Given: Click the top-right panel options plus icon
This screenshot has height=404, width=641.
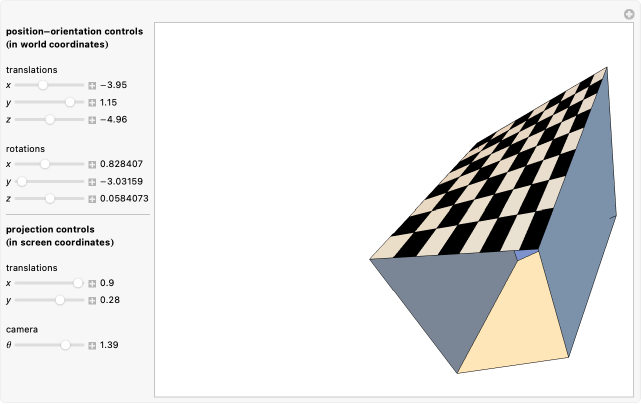Looking at the screenshot, I should 628,13.
